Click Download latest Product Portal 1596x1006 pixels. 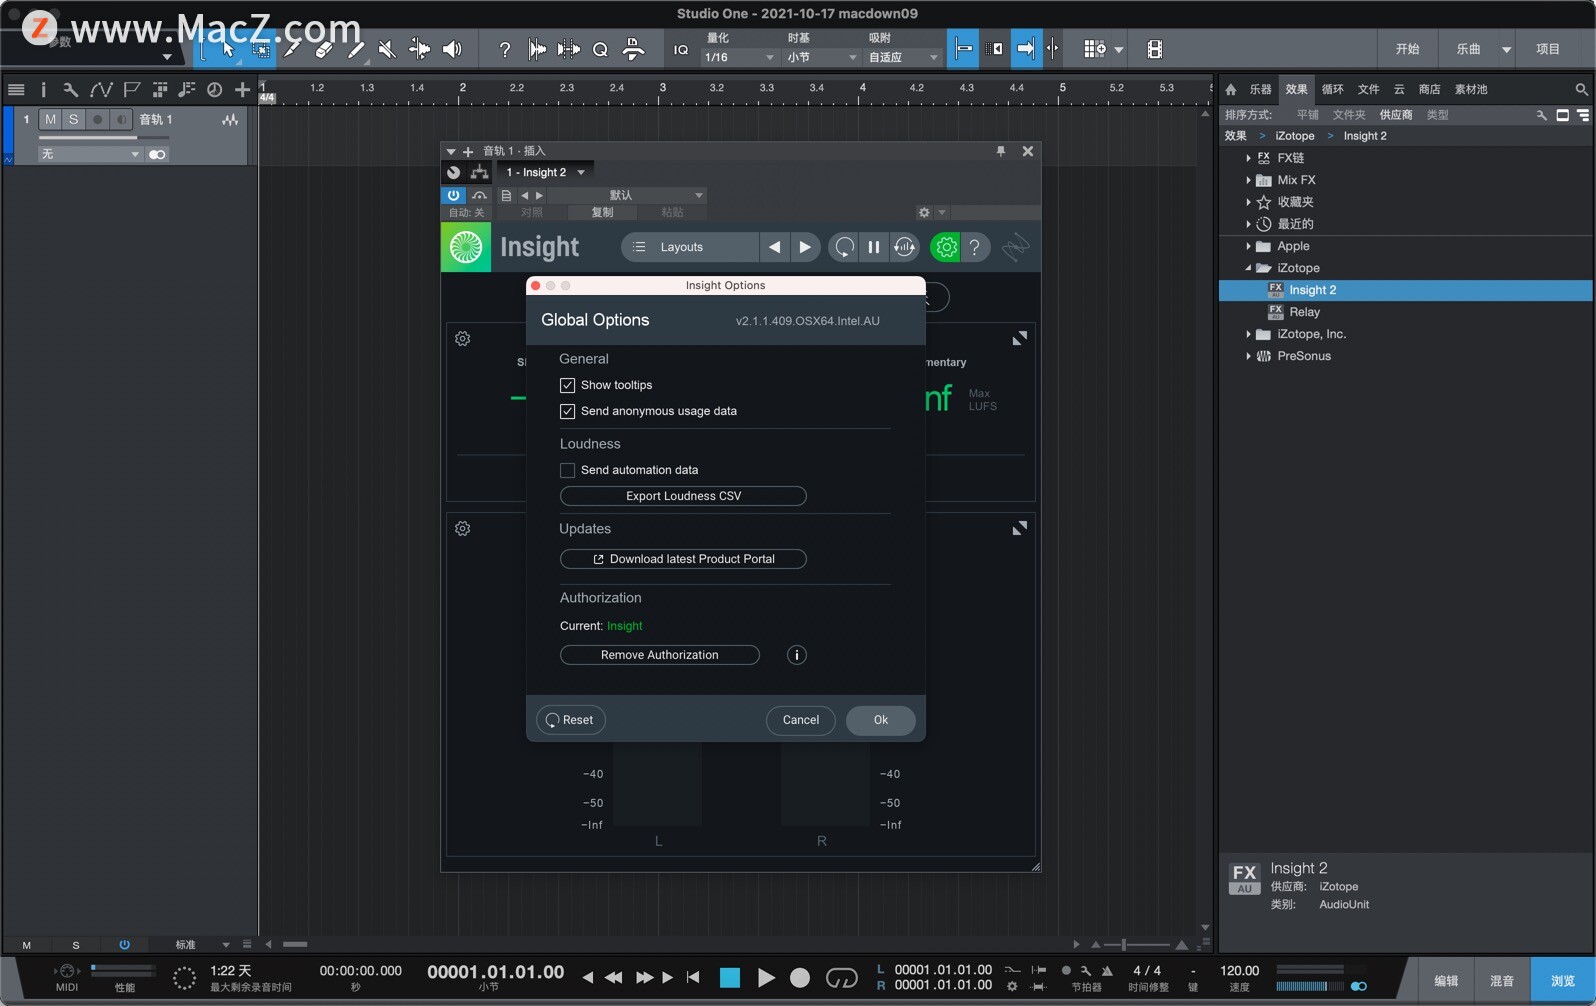click(x=683, y=559)
